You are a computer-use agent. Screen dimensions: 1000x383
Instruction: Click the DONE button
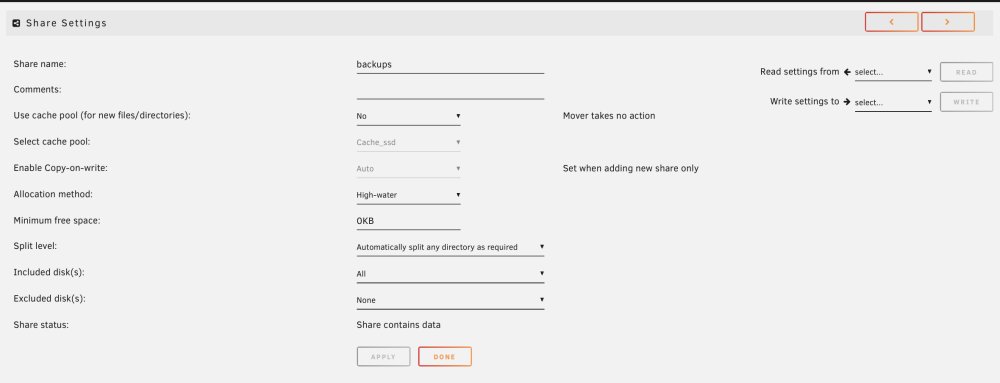[445, 357]
